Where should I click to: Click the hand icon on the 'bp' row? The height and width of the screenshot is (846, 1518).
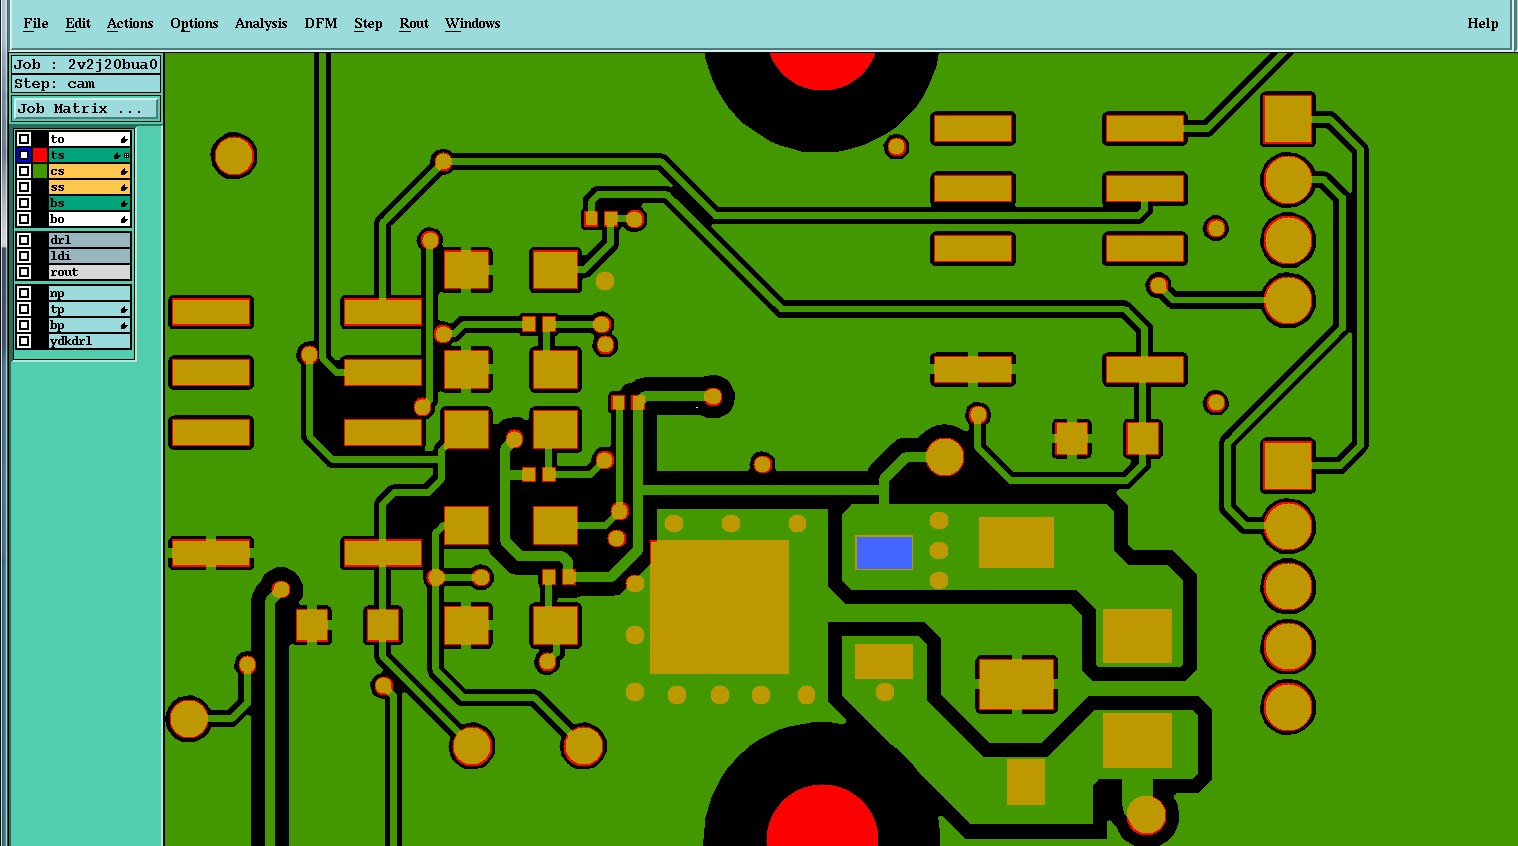[124, 326]
